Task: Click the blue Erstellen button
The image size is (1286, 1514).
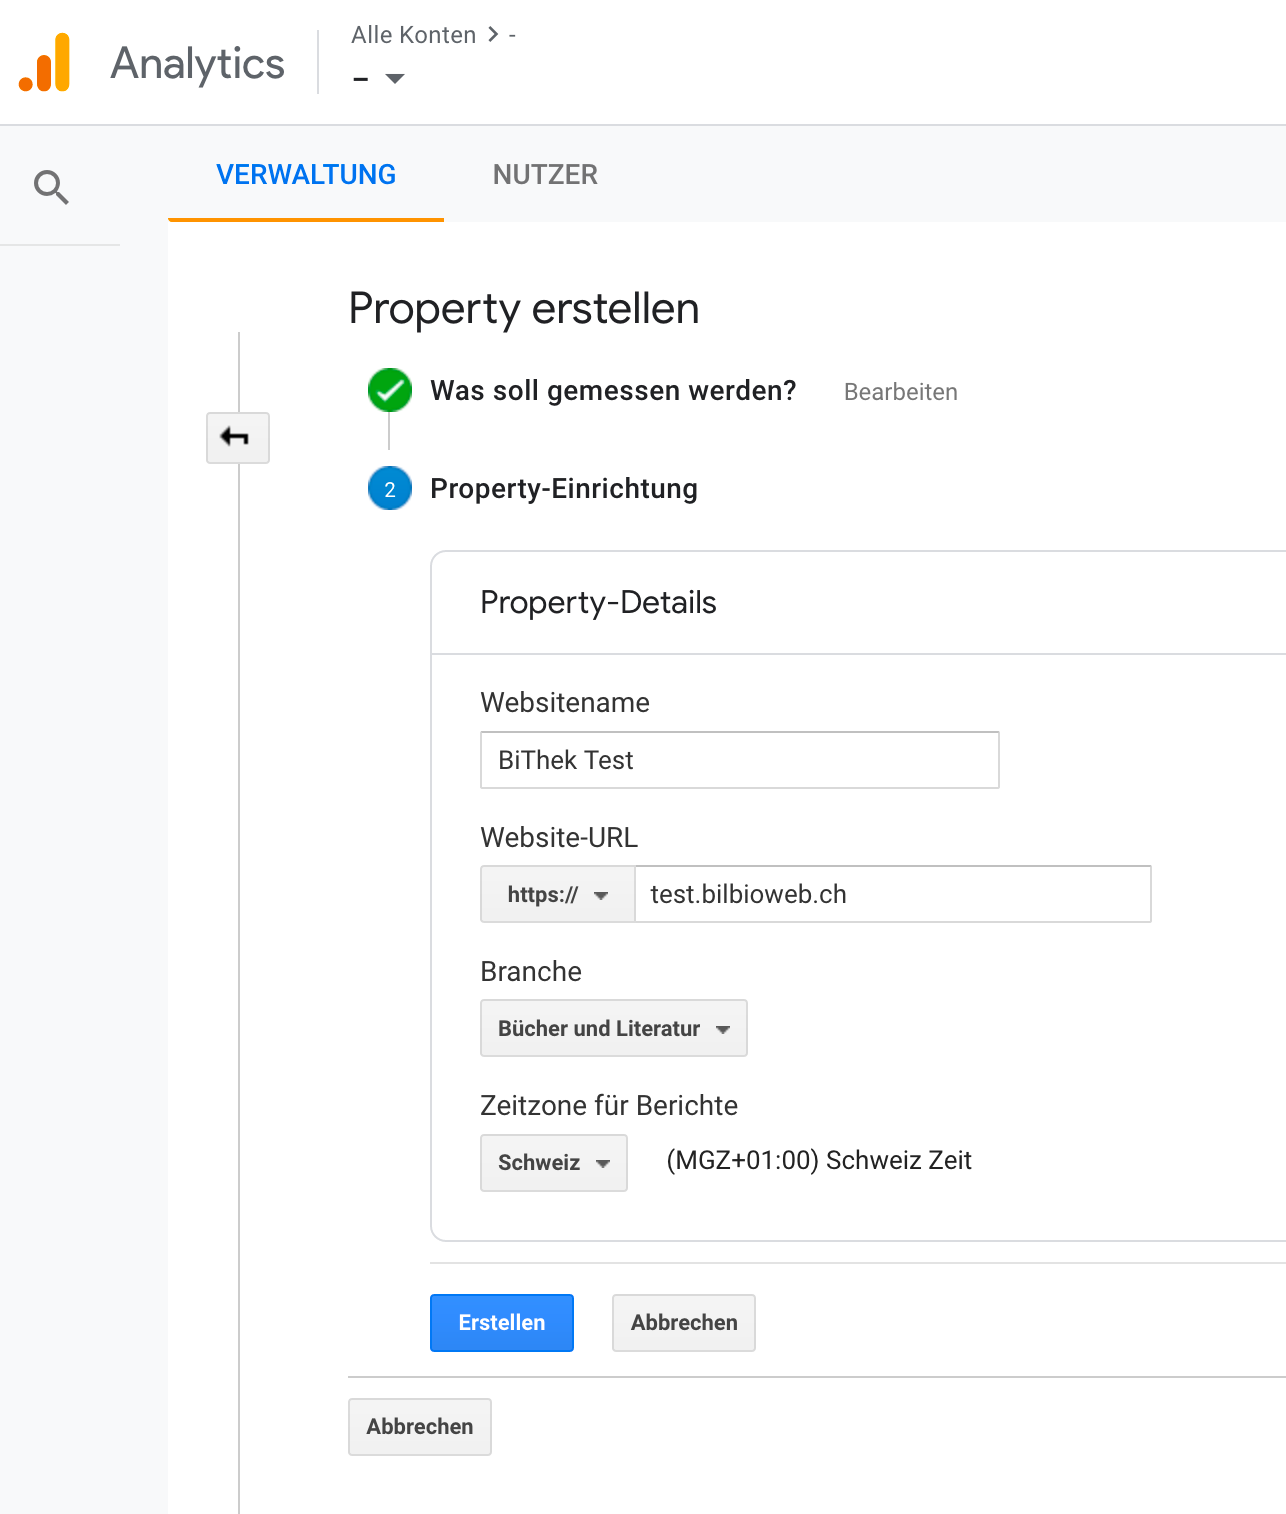Action: [501, 1322]
